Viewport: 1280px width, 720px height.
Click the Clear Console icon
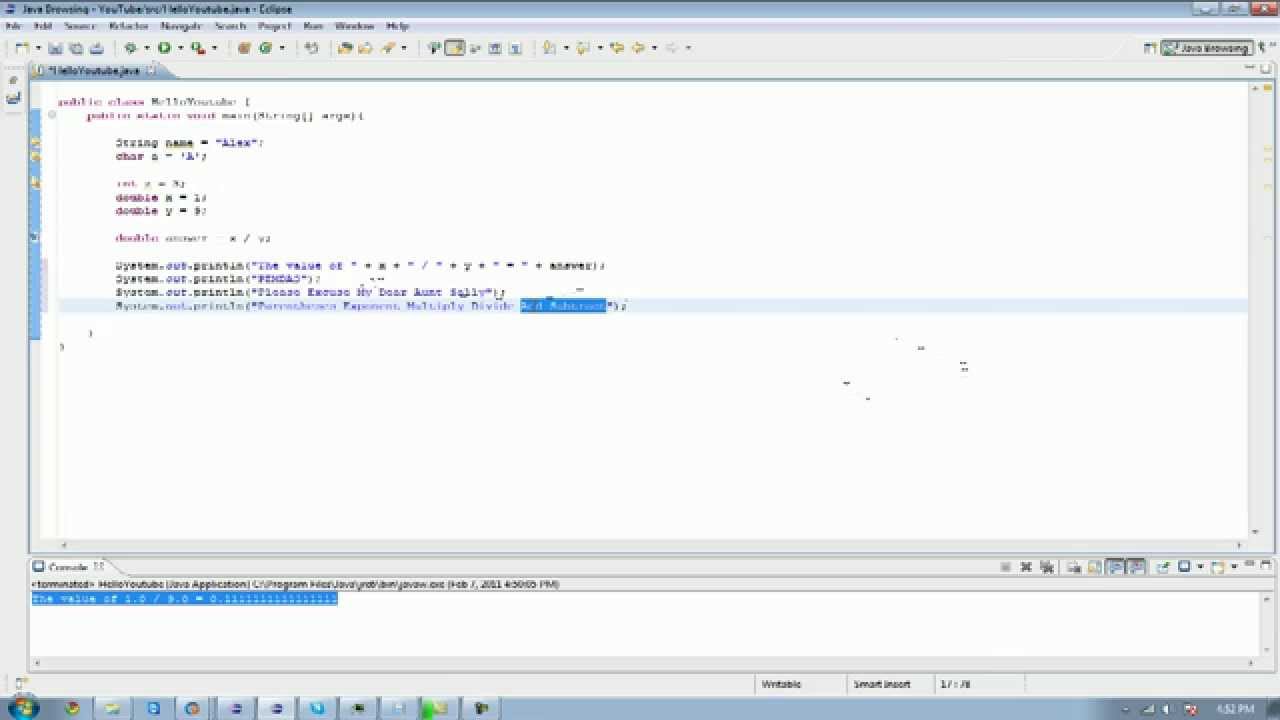pyautogui.click(x=1074, y=567)
